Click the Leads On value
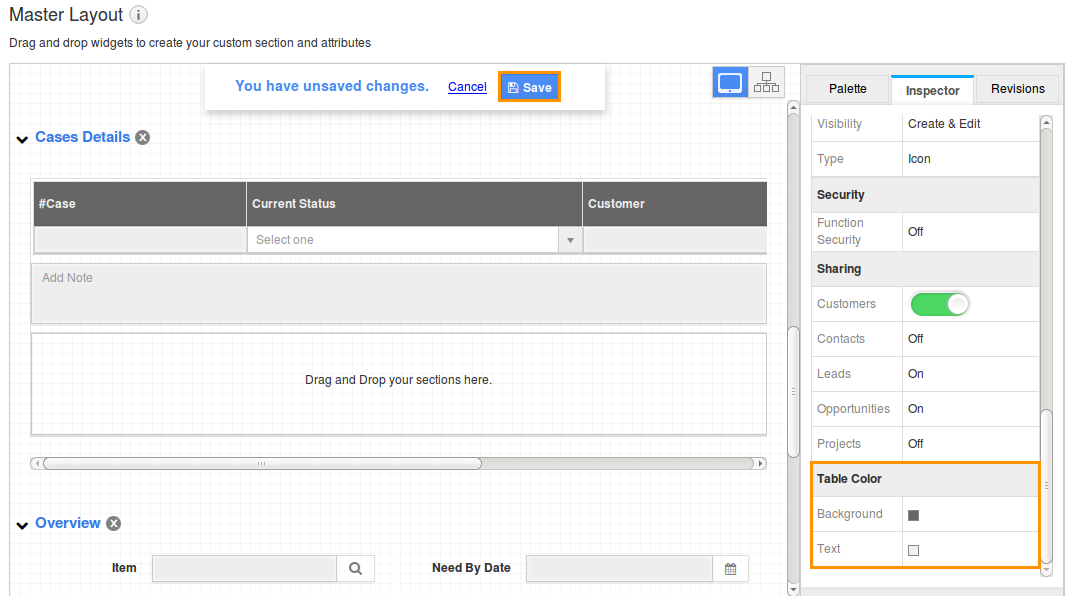Viewport: 1070px width, 596px height. 915,373
